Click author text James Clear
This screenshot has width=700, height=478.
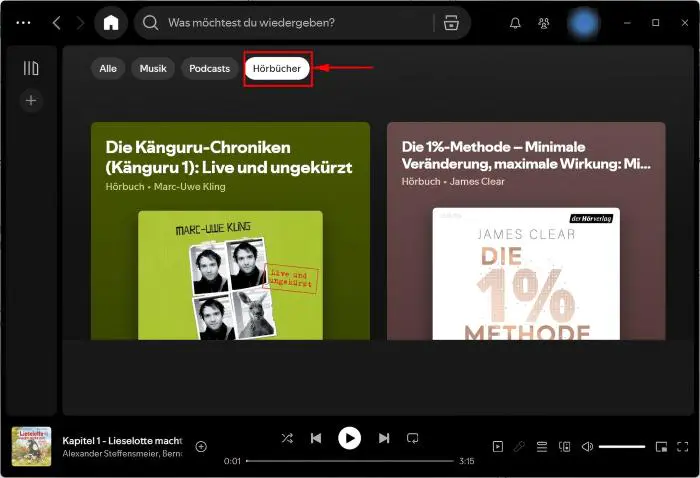(477, 182)
